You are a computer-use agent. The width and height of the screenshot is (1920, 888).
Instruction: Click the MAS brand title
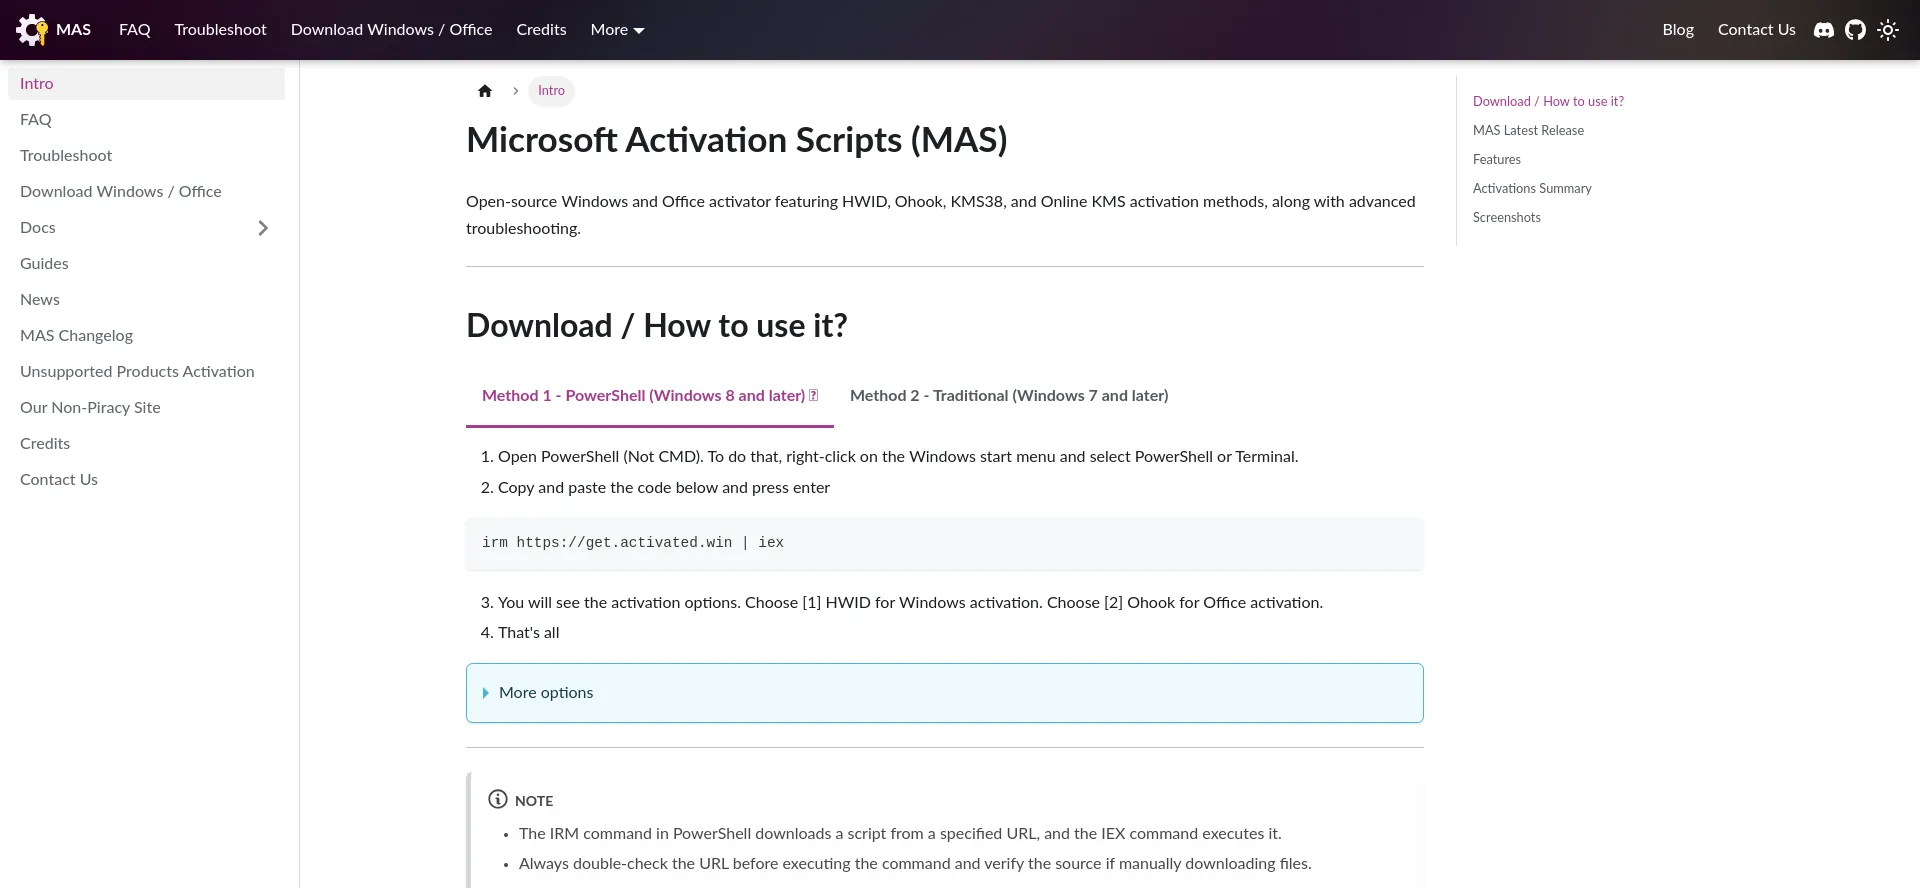point(74,30)
